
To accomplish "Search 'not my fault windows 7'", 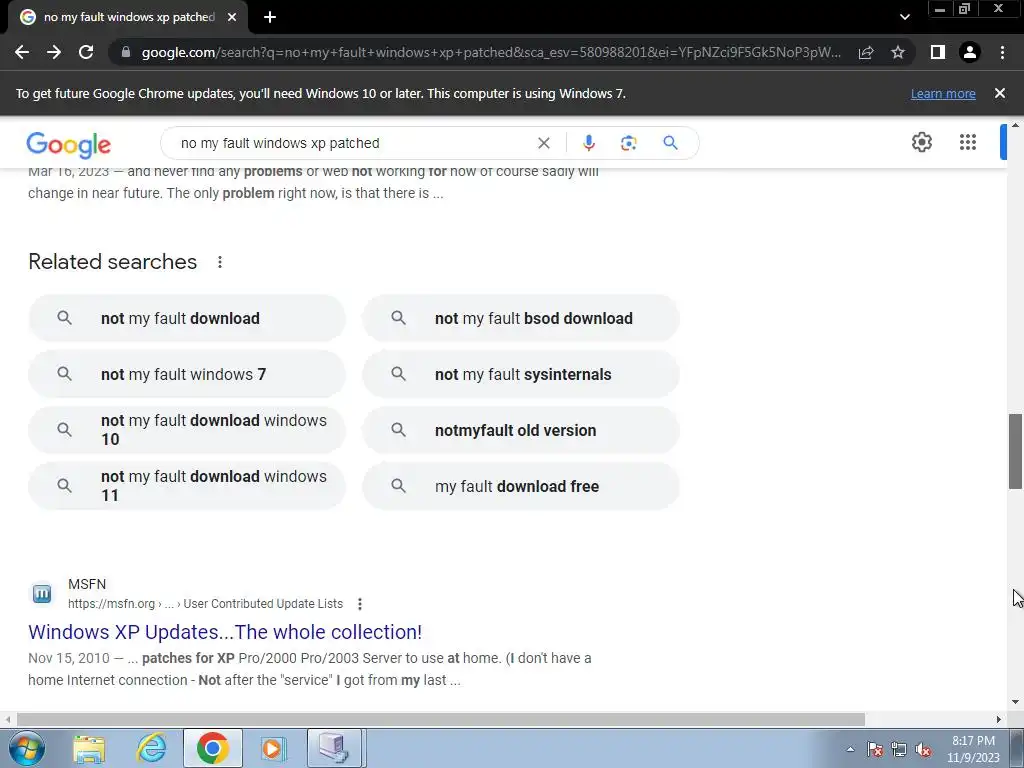I will tap(187, 374).
